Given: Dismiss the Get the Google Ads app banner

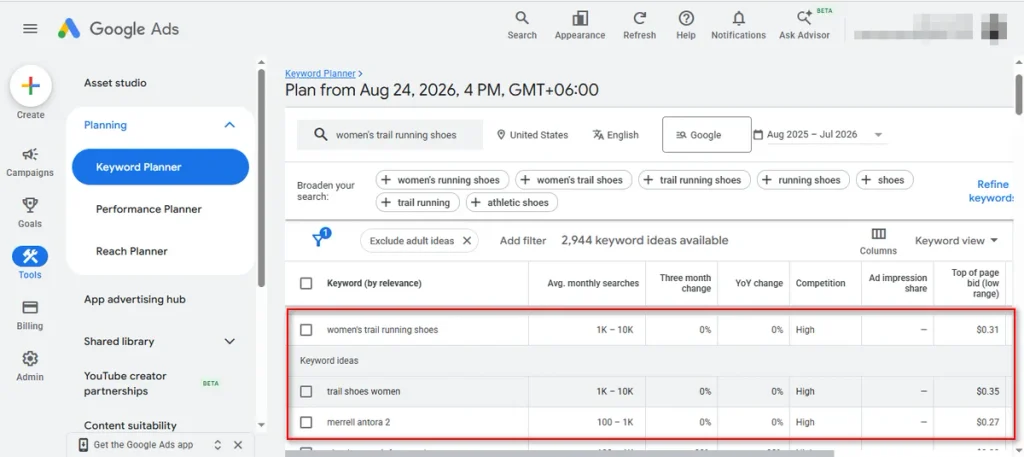Looking at the screenshot, I should tap(238, 445).
